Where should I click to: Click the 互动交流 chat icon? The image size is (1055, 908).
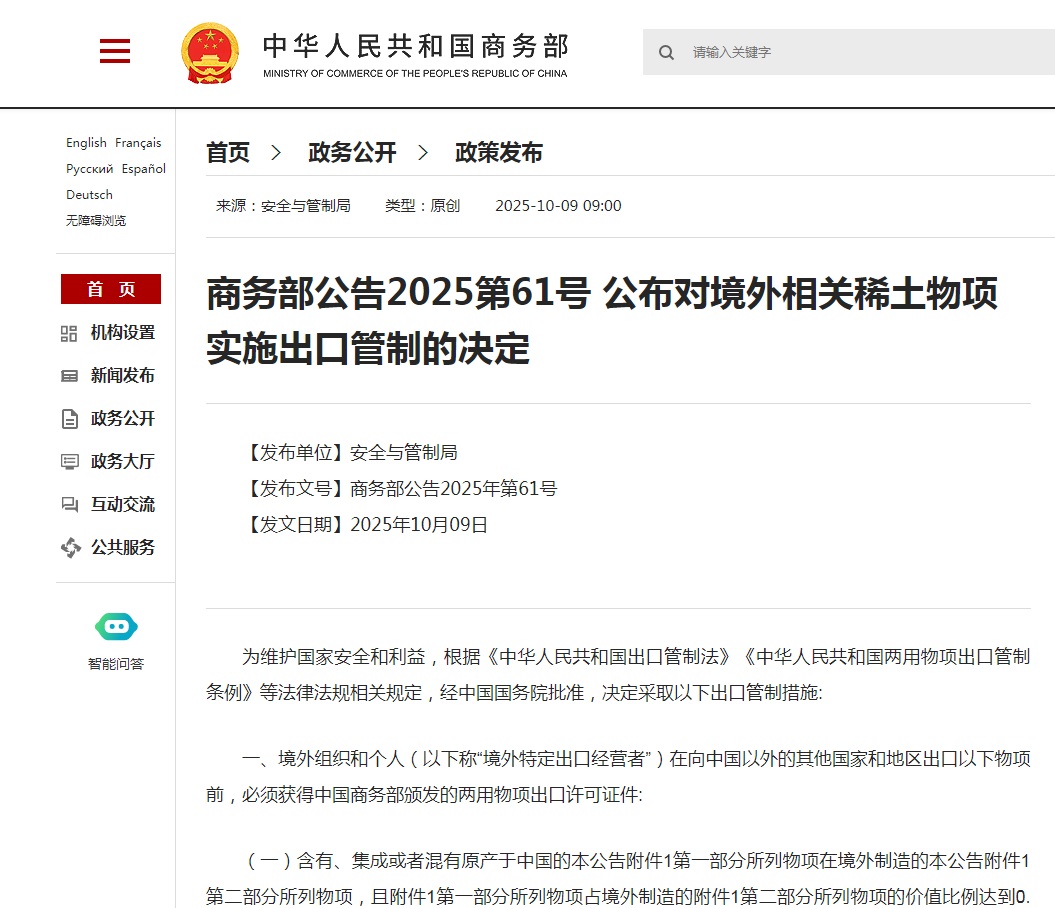[x=69, y=505]
